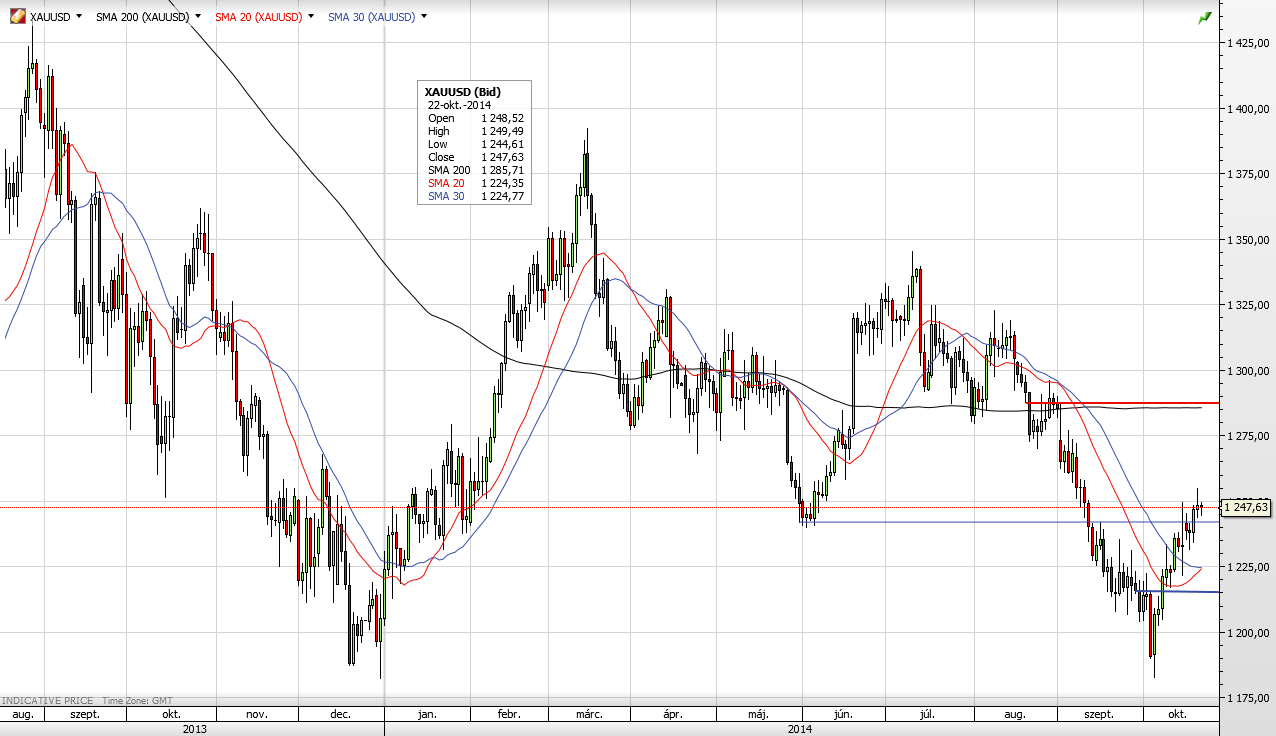Image resolution: width=1276 pixels, height=736 pixels.
Task: Expand the blue SMA 30 (XAUUSD) dropdown arrow
Action: pyautogui.click(x=425, y=17)
